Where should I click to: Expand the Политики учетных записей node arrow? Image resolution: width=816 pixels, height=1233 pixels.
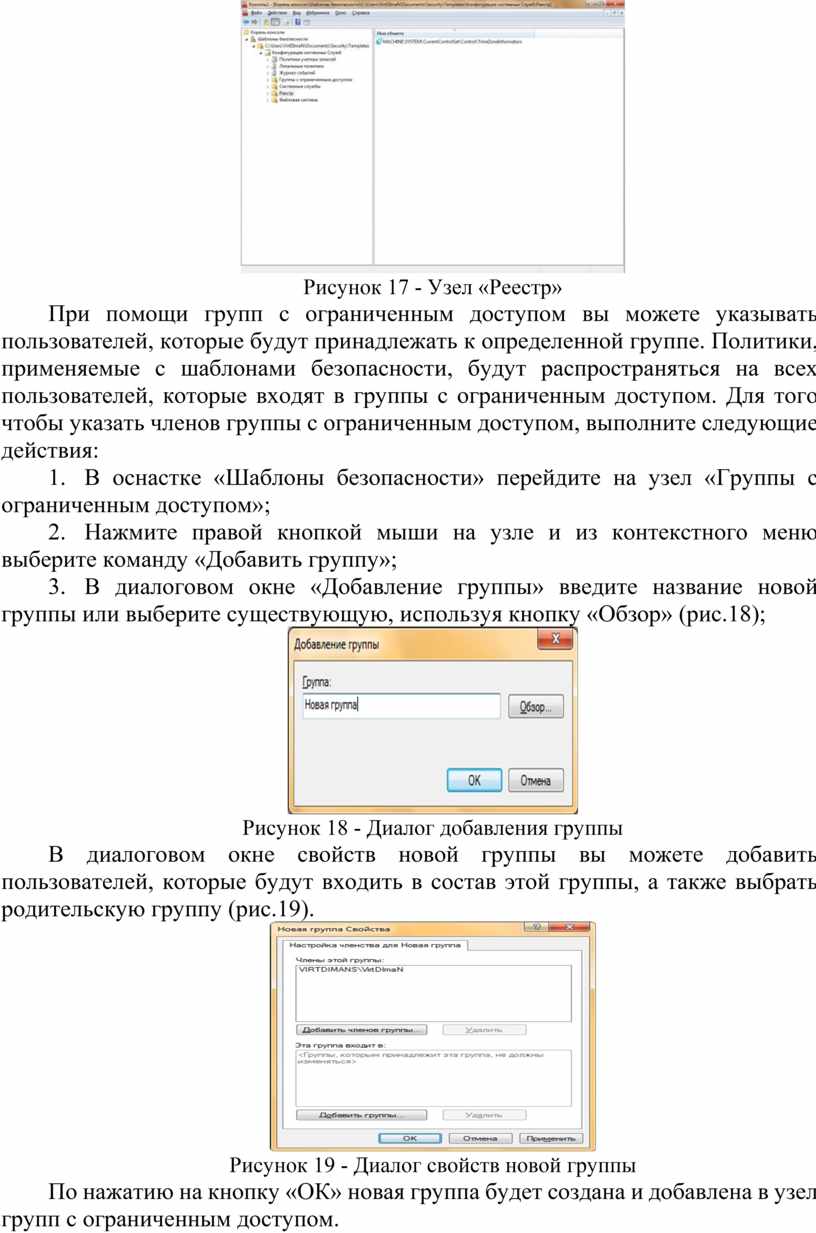268,59
